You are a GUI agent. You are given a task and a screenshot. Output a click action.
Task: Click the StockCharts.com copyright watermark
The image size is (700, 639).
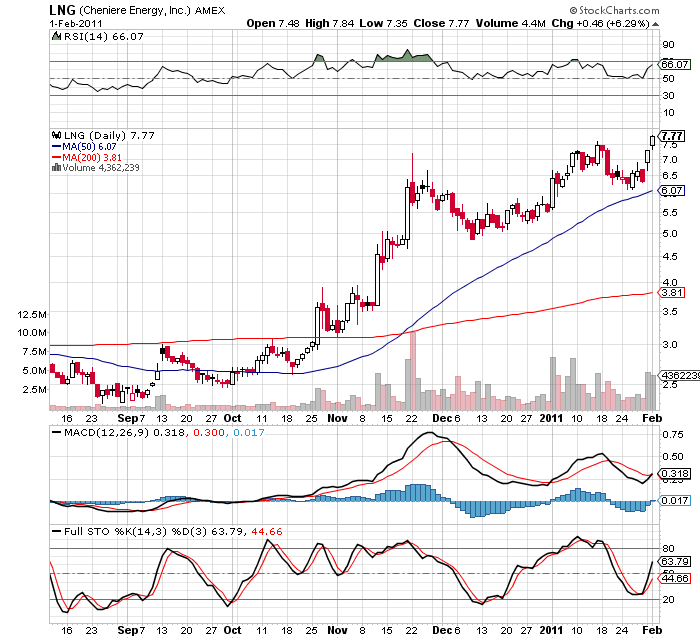click(631, 11)
